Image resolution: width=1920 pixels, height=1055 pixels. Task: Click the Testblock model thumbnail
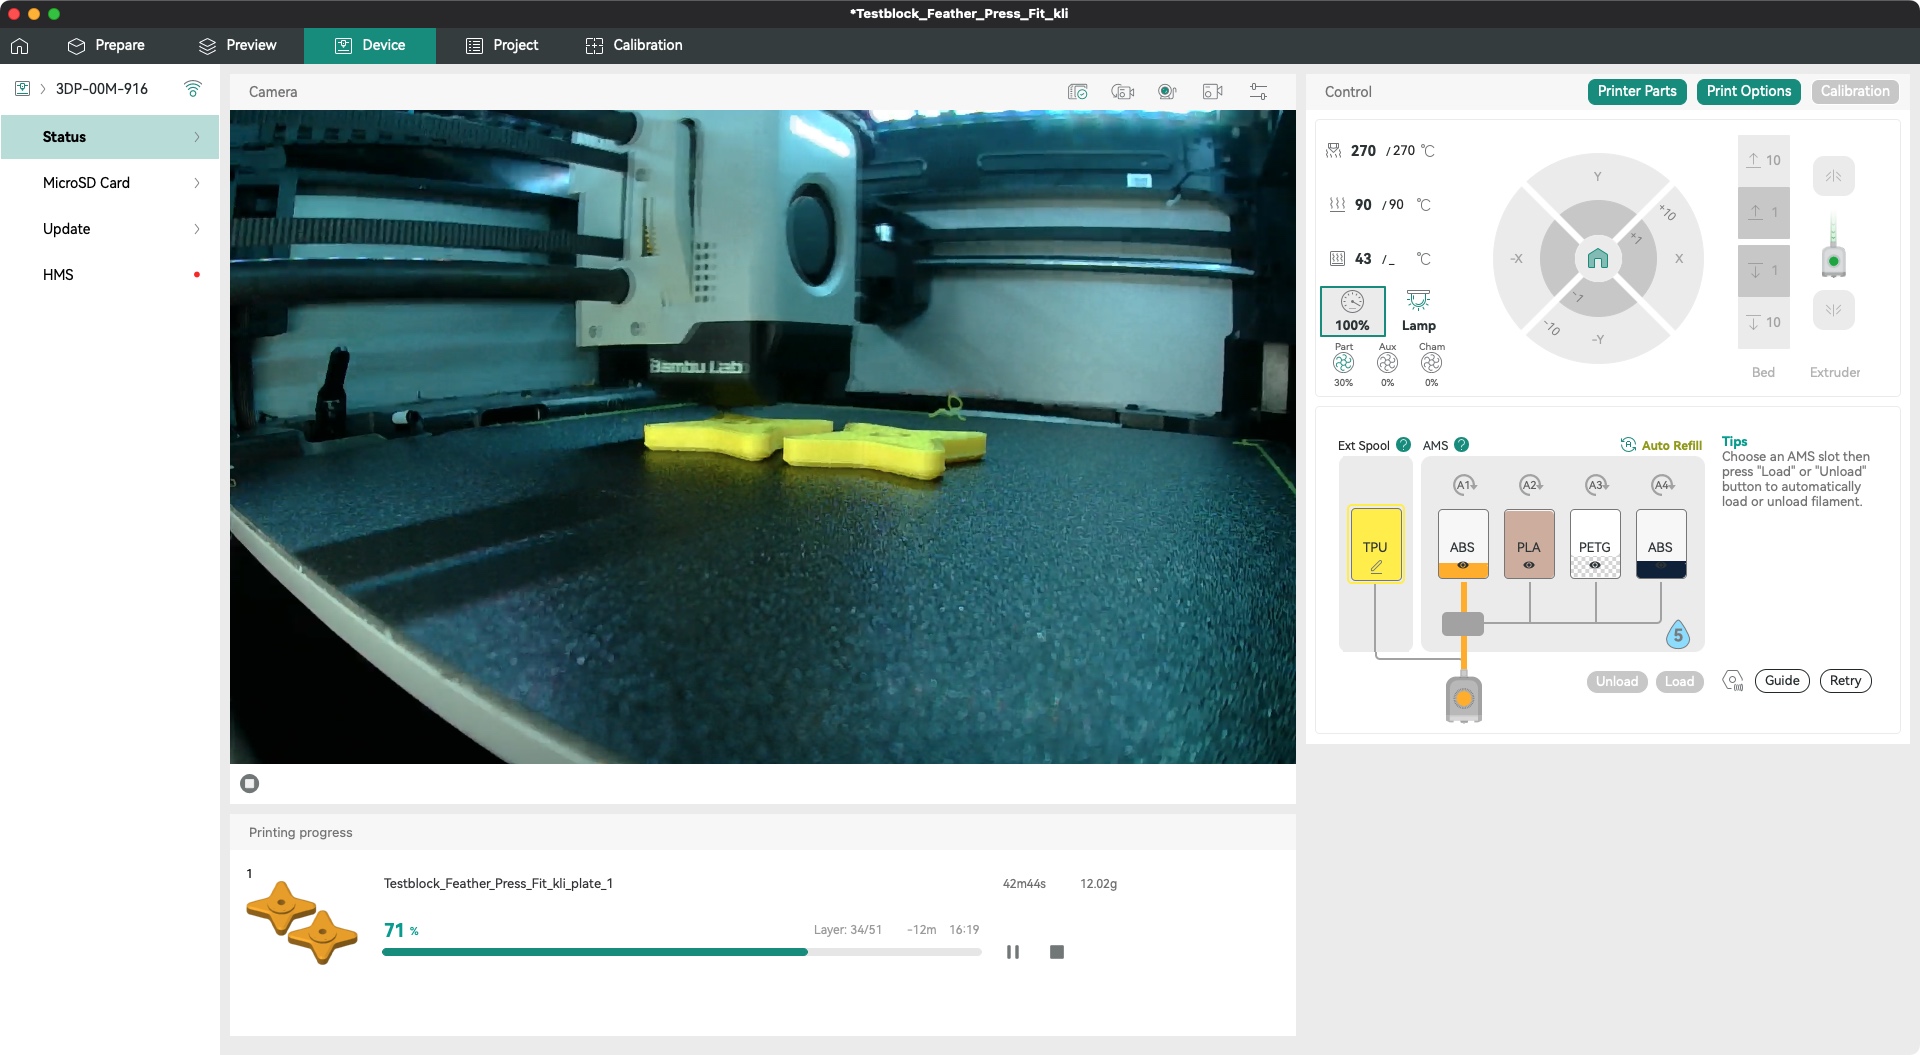(x=302, y=922)
